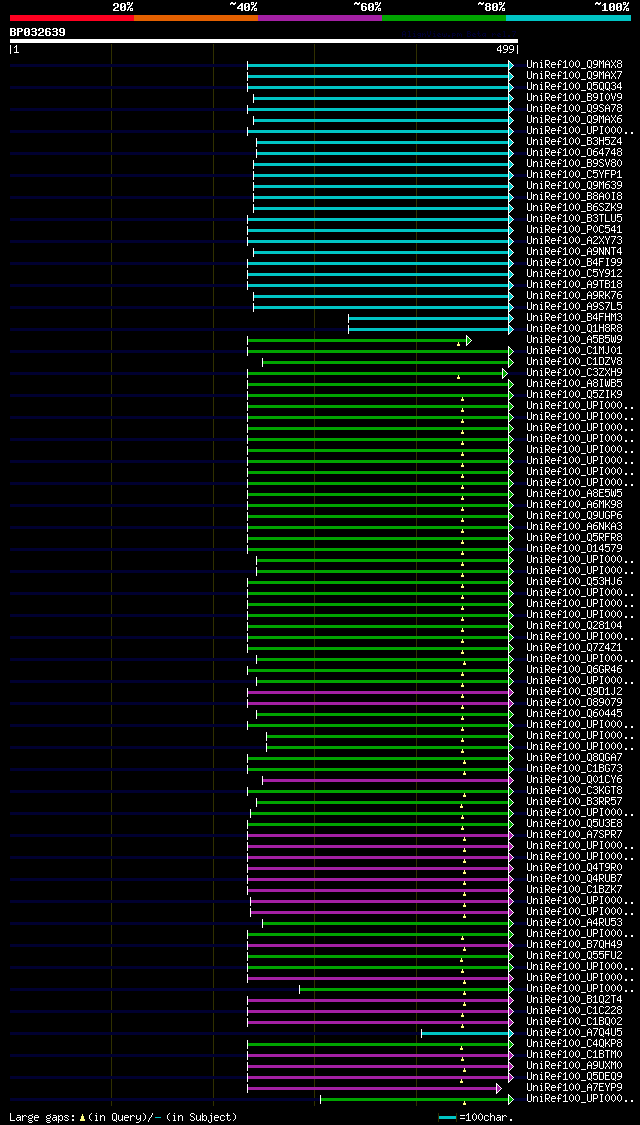The image size is (640, 1125).
Task: Select the UniRef100_Q6GR46 label
Action: [574, 669]
